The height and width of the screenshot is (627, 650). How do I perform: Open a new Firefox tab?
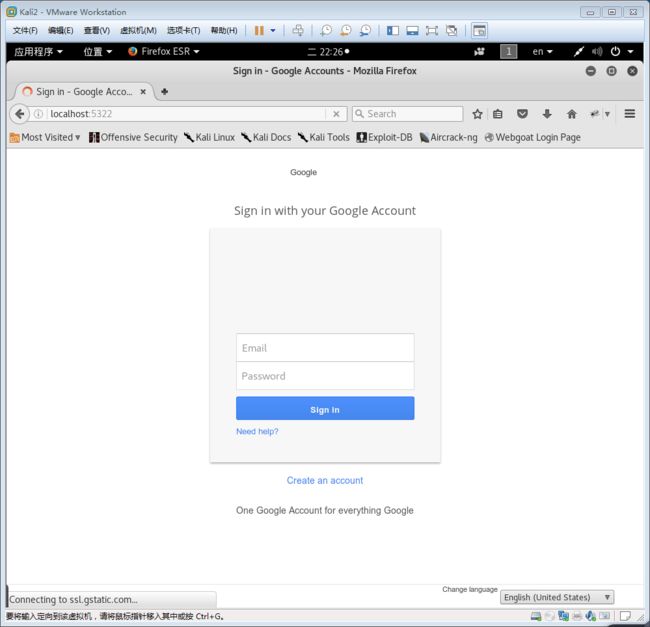click(165, 92)
